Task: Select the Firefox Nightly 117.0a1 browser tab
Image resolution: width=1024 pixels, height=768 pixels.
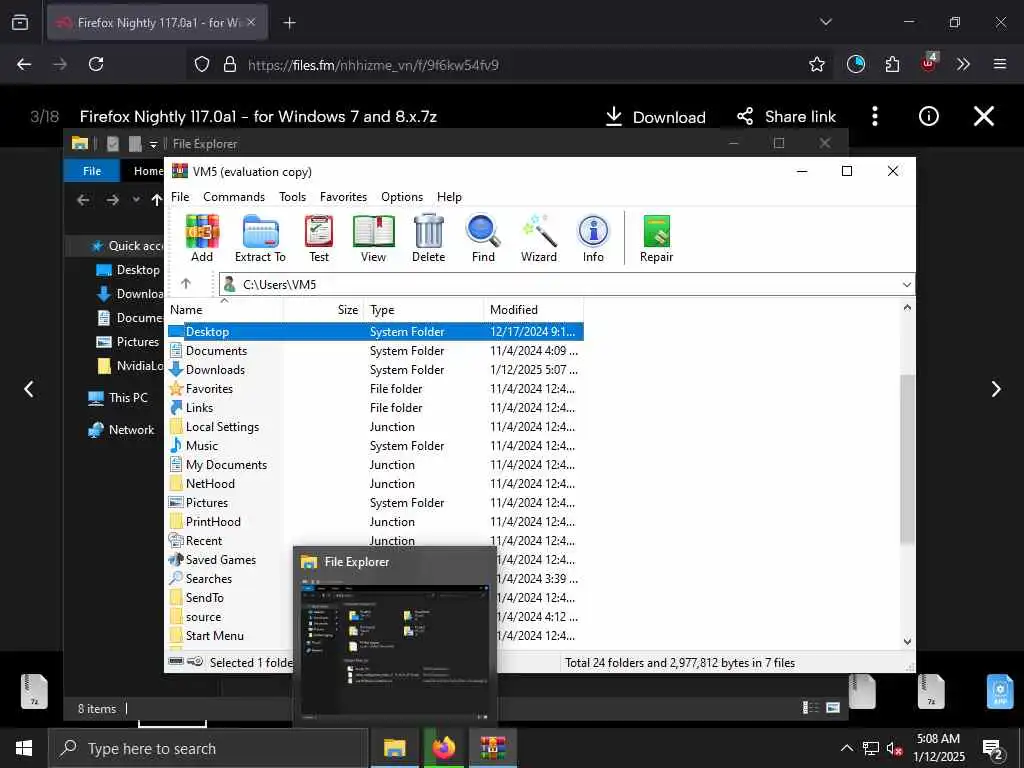Action: [x=157, y=22]
